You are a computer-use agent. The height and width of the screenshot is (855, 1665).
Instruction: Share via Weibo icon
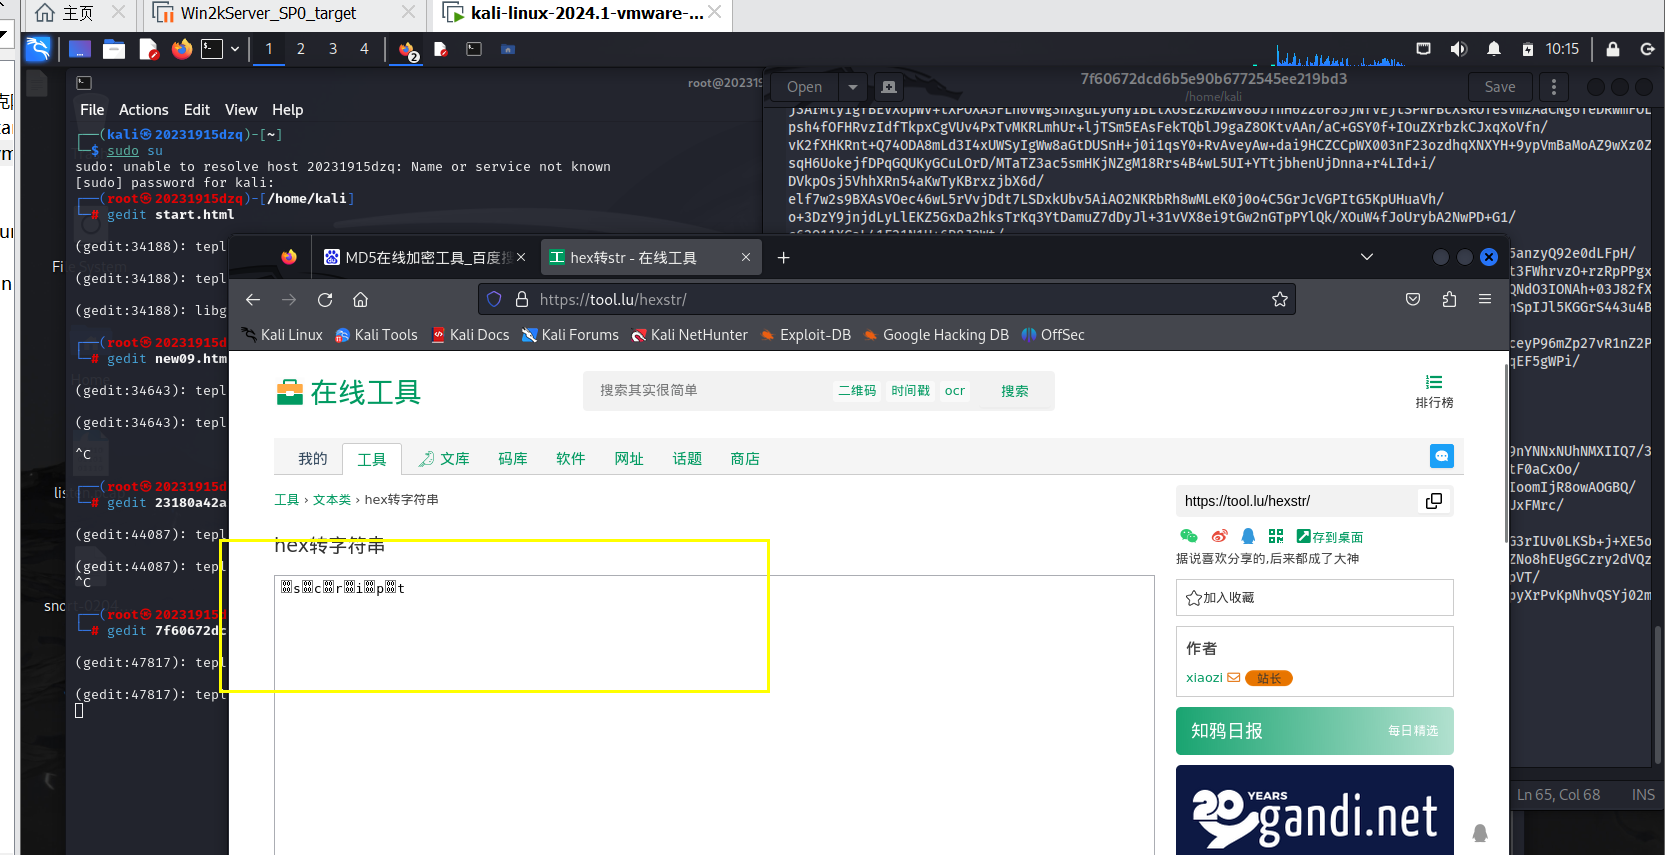[1219, 536]
